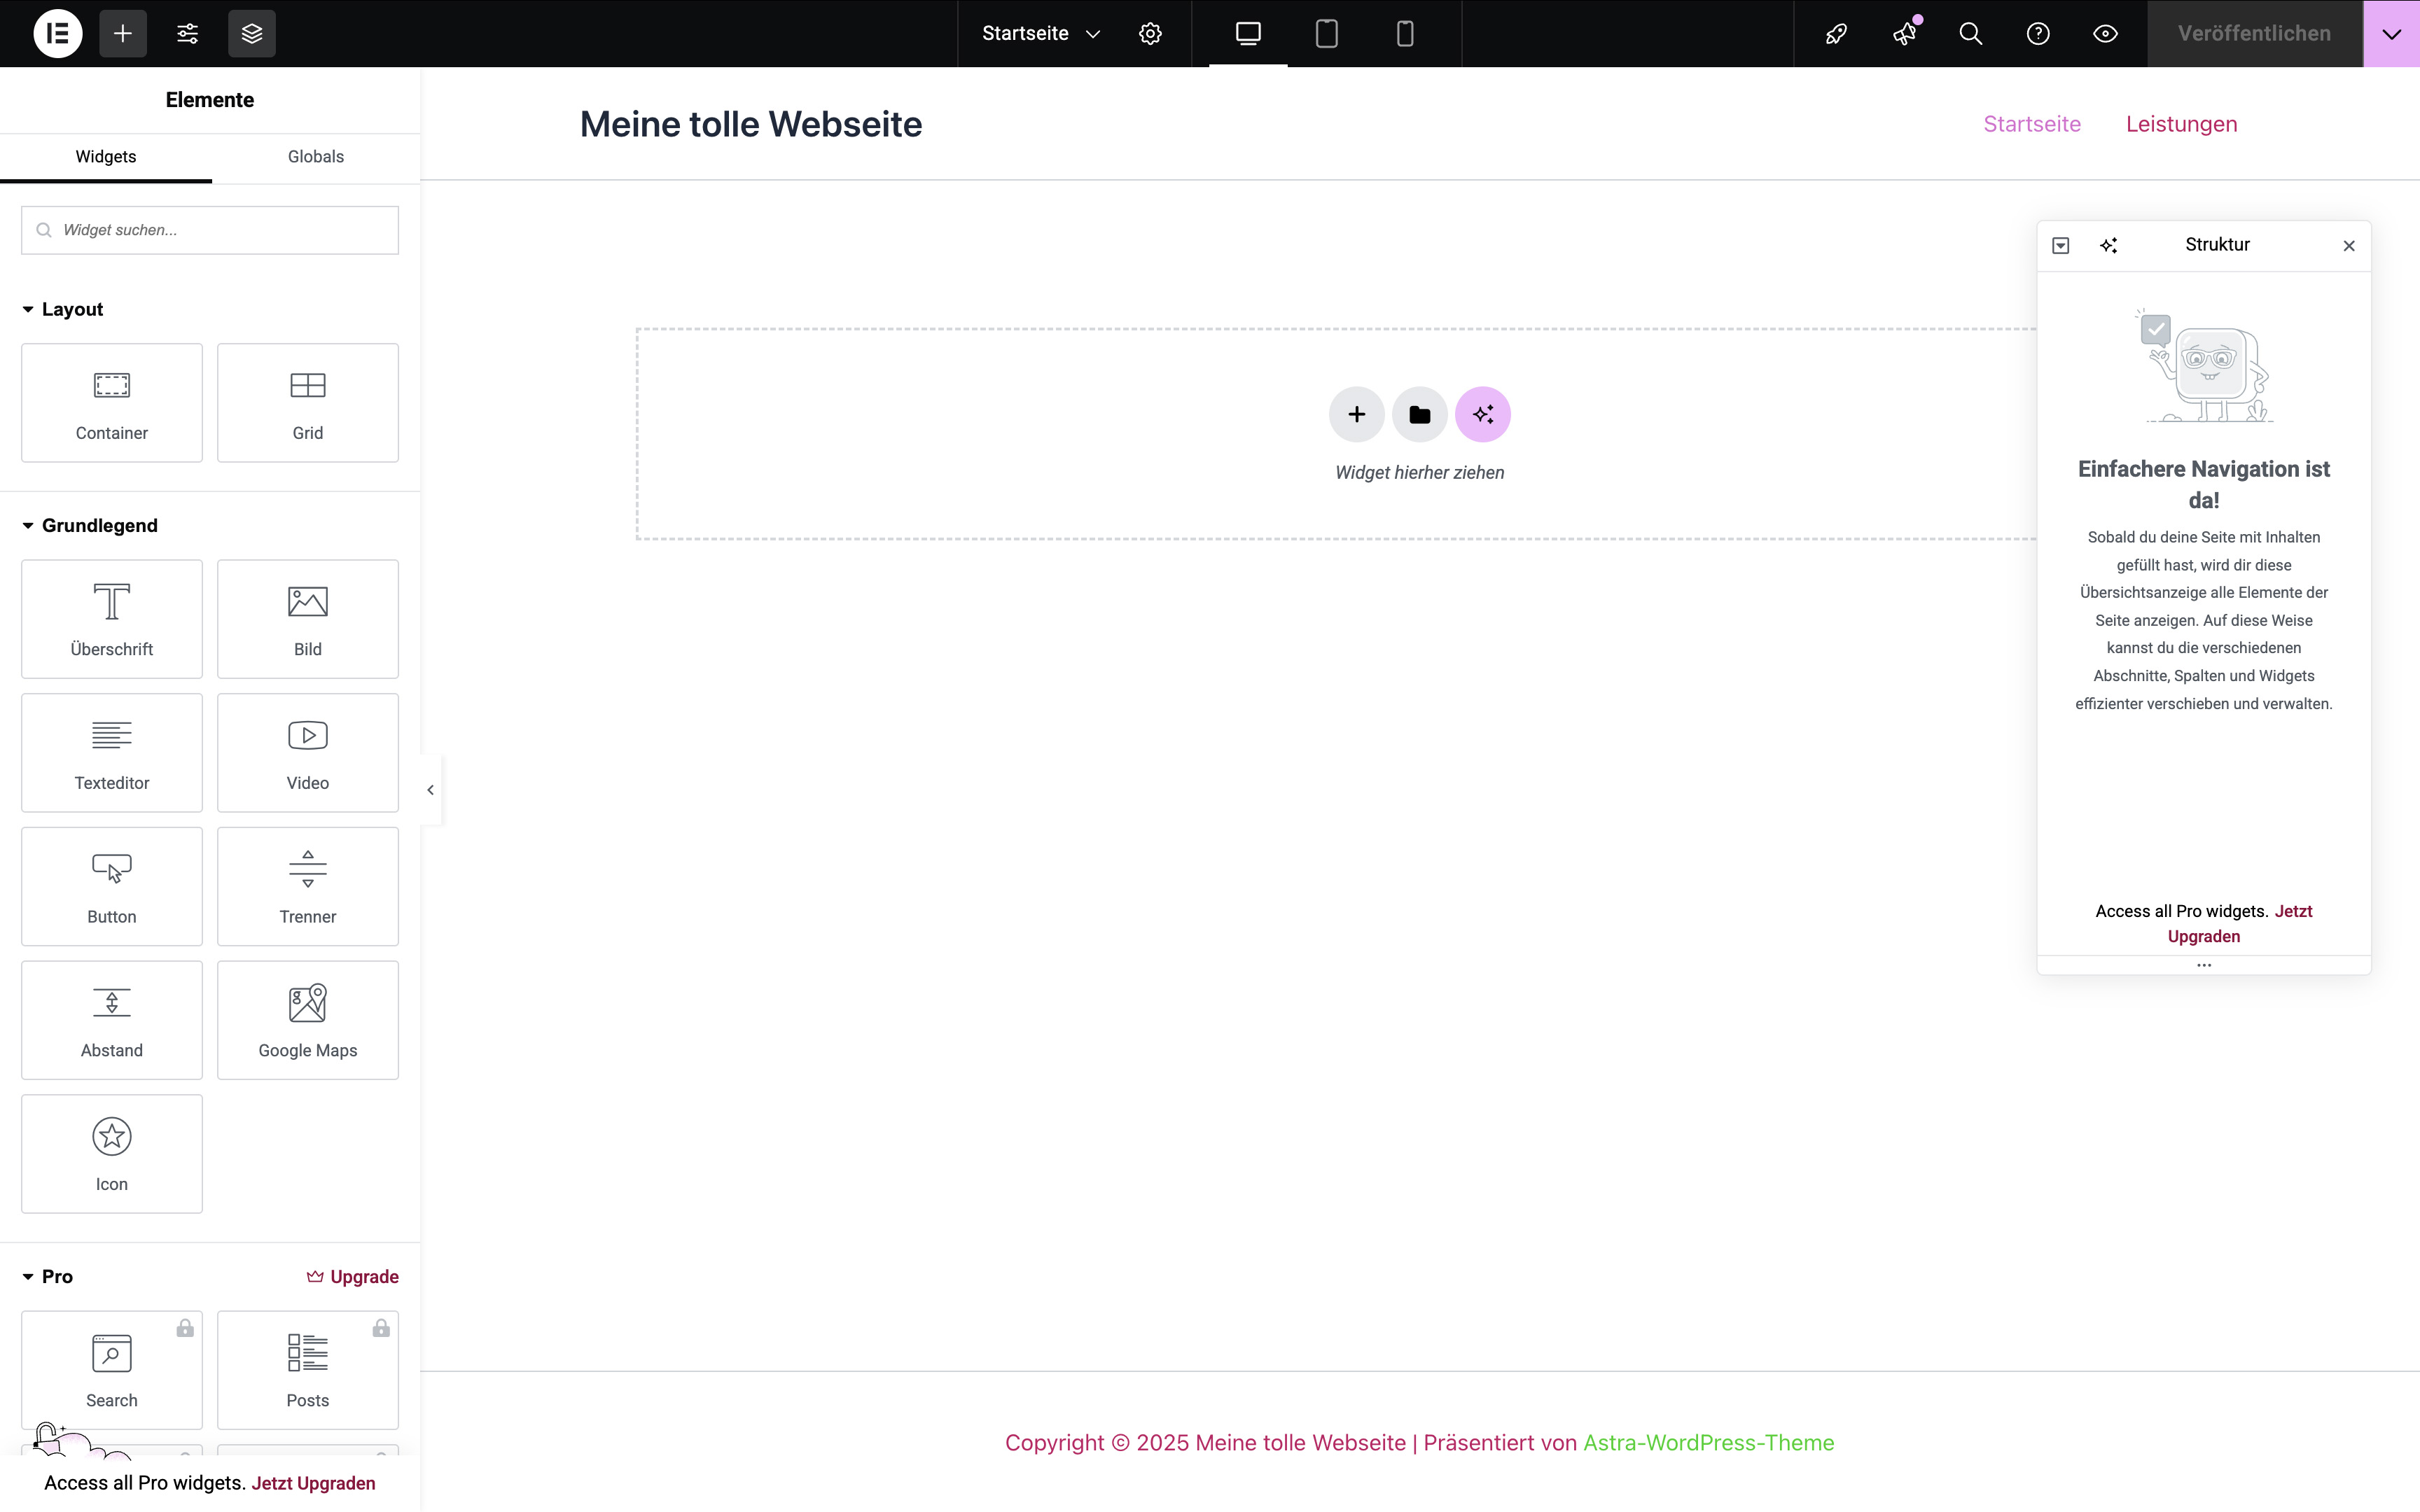The width and height of the screenshot is (2420, 1512).
Task: Switch to mobile preview mode
Action: 1404,34
